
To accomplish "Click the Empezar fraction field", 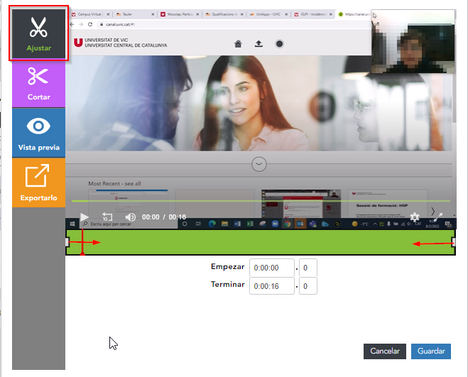I will (x=308, y=268).
